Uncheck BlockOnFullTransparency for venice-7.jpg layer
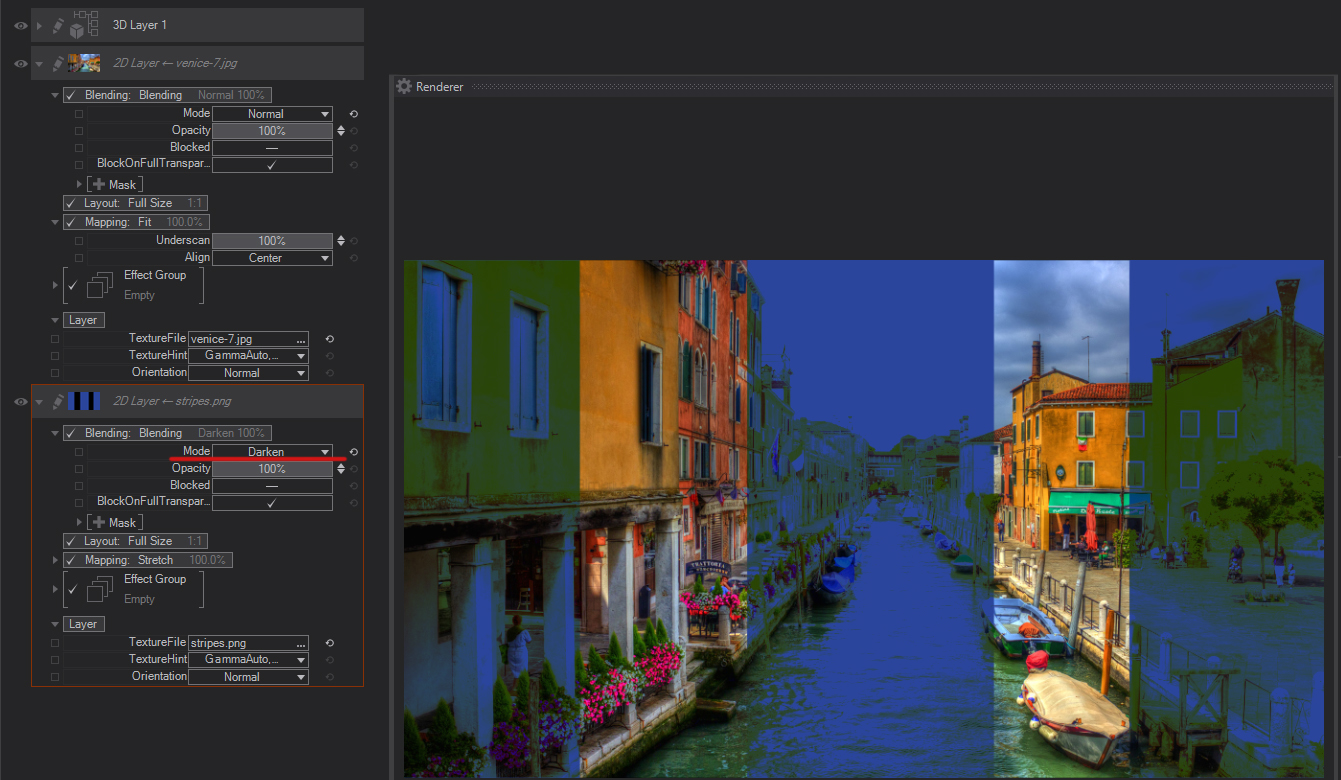 271,165
